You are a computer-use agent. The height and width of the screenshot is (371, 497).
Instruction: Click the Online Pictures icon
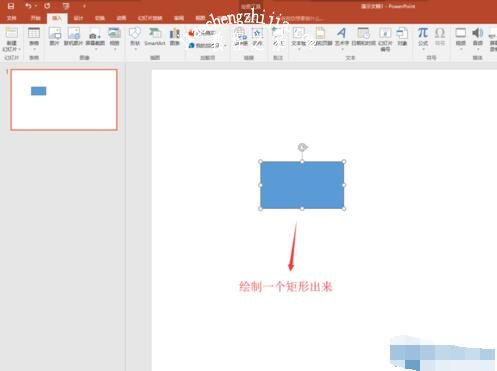coord(74,33)
